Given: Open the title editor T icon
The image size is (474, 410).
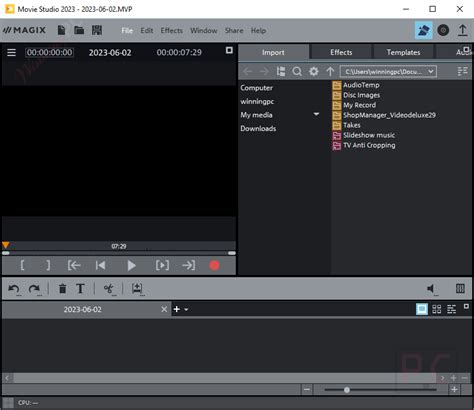Looking at the screenshot, I should tap(80, 289).
